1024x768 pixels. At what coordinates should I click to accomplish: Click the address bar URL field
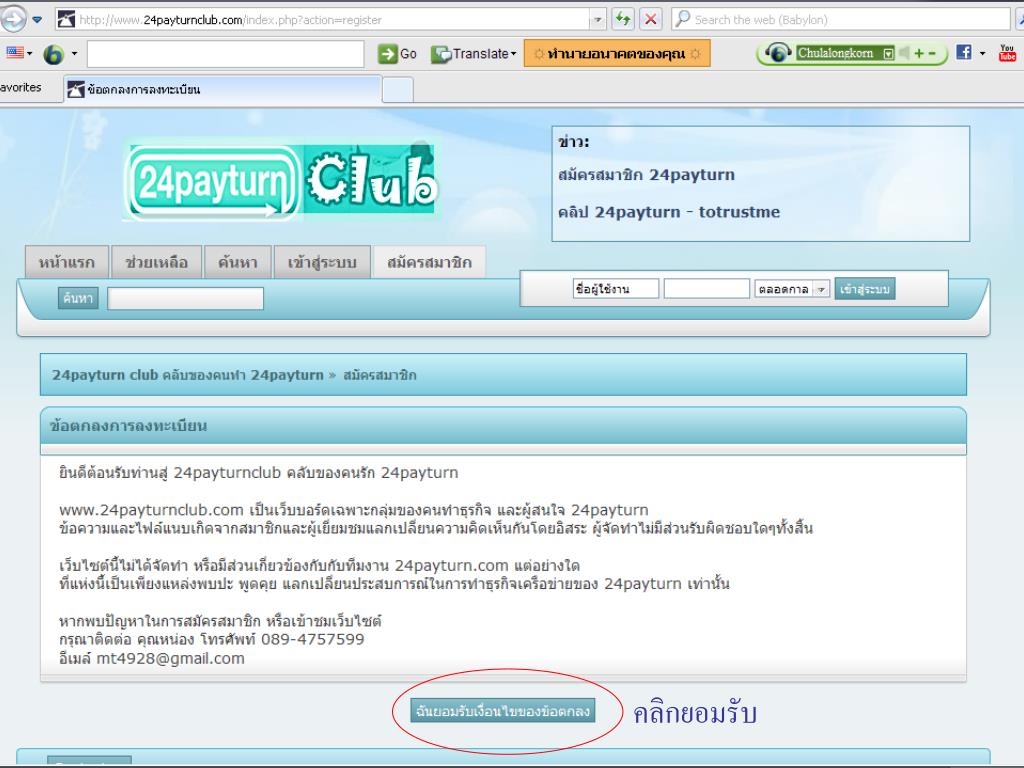[x=322, y=20]
